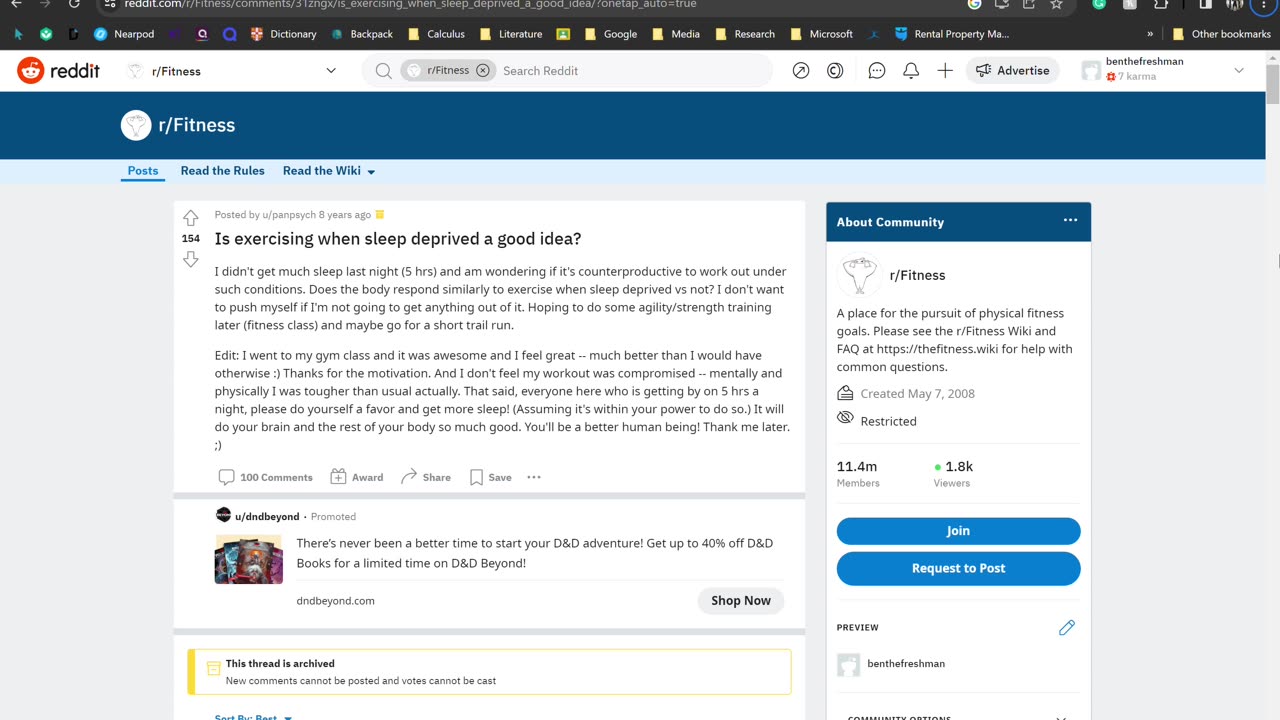Open the Literature bookmarks folder
The width and height of the screenshot is (1280, 720).
[510, 34]
